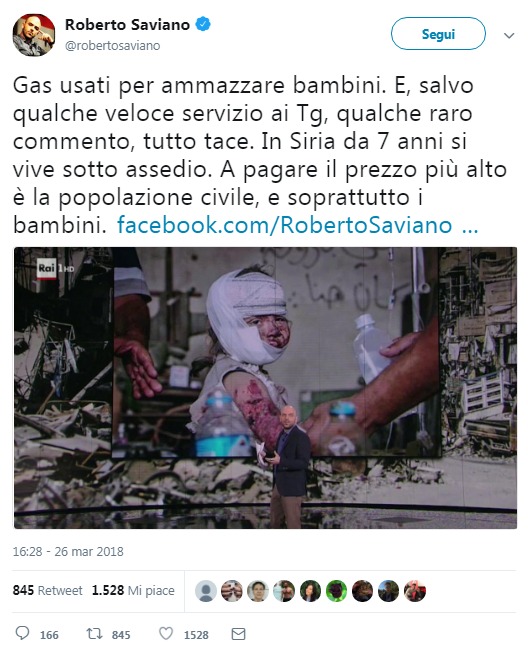The width and height of the screenshot is (528, 659).
Task: Open the @robertosaviano handle link
Action: 112,45
